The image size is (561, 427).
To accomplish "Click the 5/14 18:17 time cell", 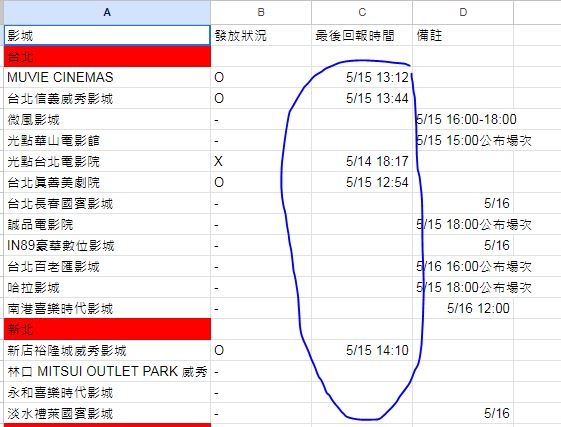I will (x=362, y=161).
